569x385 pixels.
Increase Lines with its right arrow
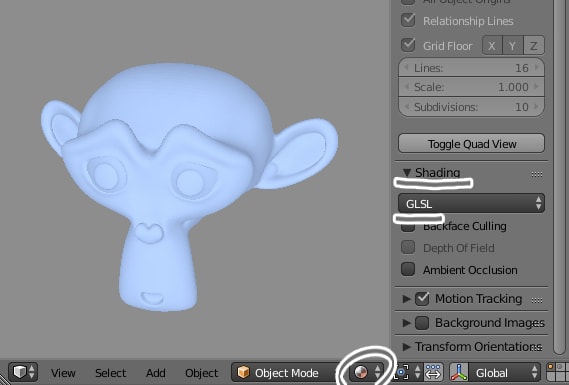click(538, 67)
